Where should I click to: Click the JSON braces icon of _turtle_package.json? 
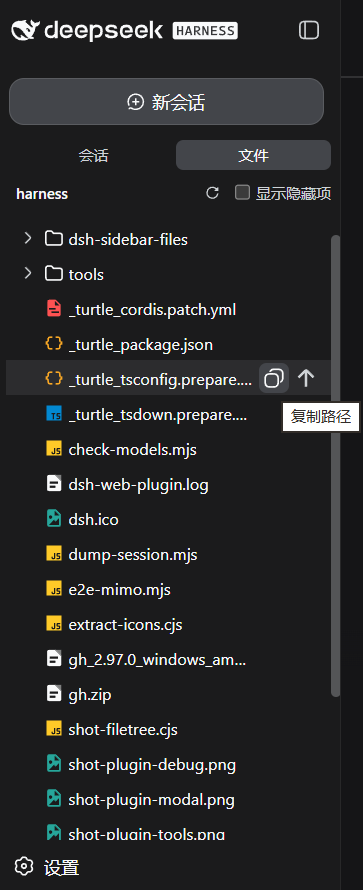(54, 344)
